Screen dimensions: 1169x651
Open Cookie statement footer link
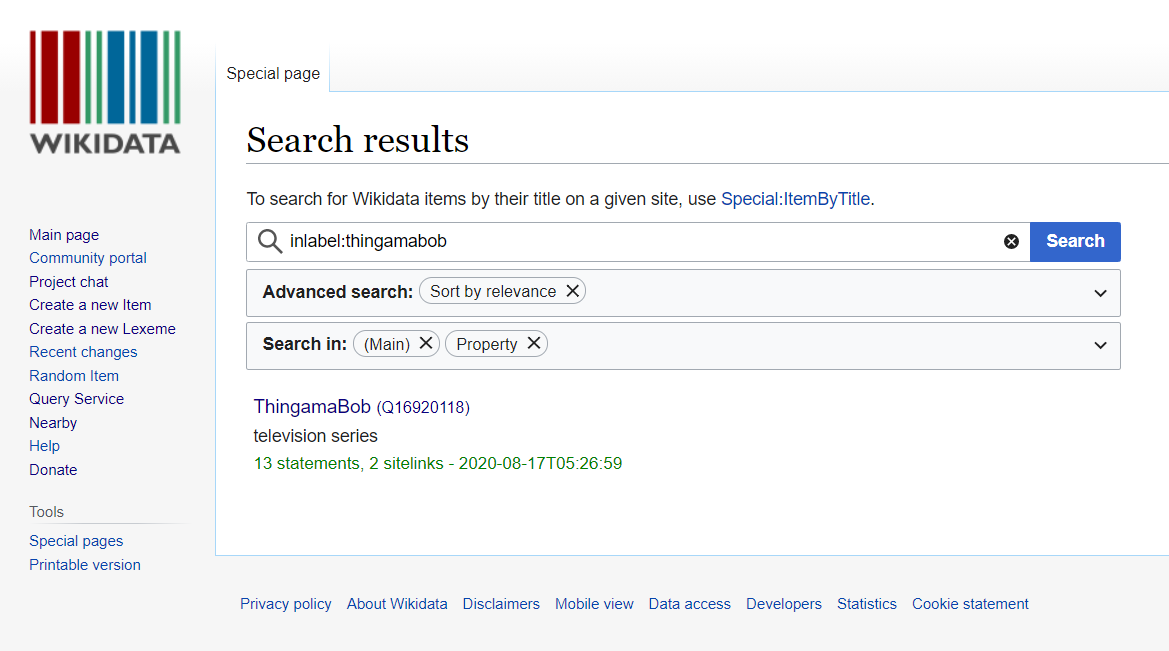pos(970,604)
